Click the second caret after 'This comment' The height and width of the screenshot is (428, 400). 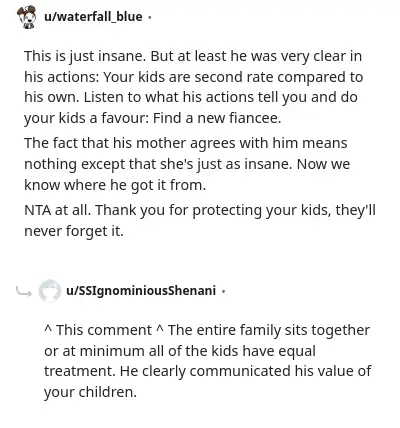point(160,329)
